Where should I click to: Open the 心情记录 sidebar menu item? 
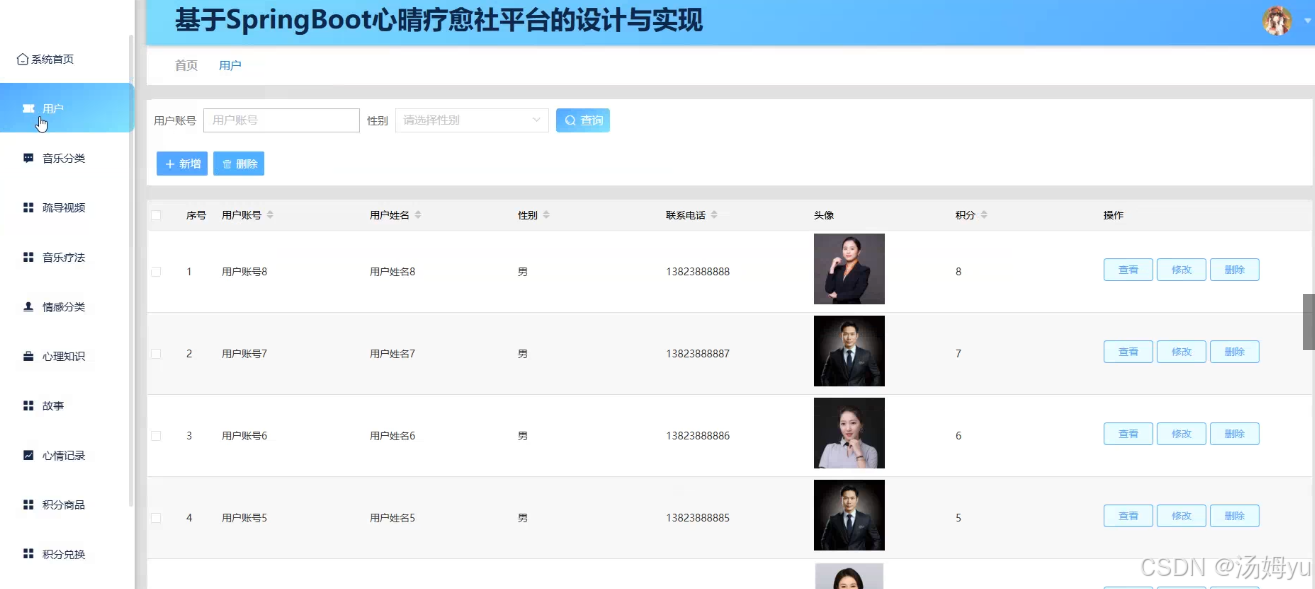[66, 455]
